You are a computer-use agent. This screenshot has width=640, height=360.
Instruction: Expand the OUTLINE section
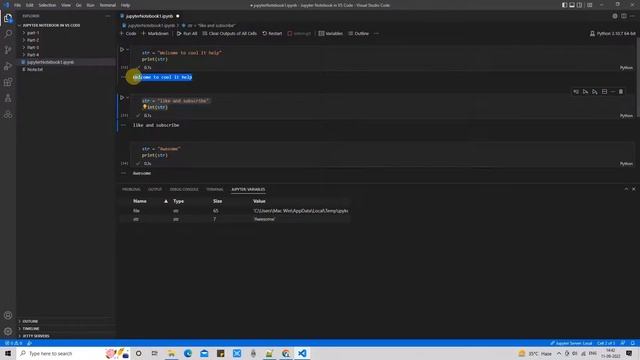pyautogui.click(x=65, y=321)
